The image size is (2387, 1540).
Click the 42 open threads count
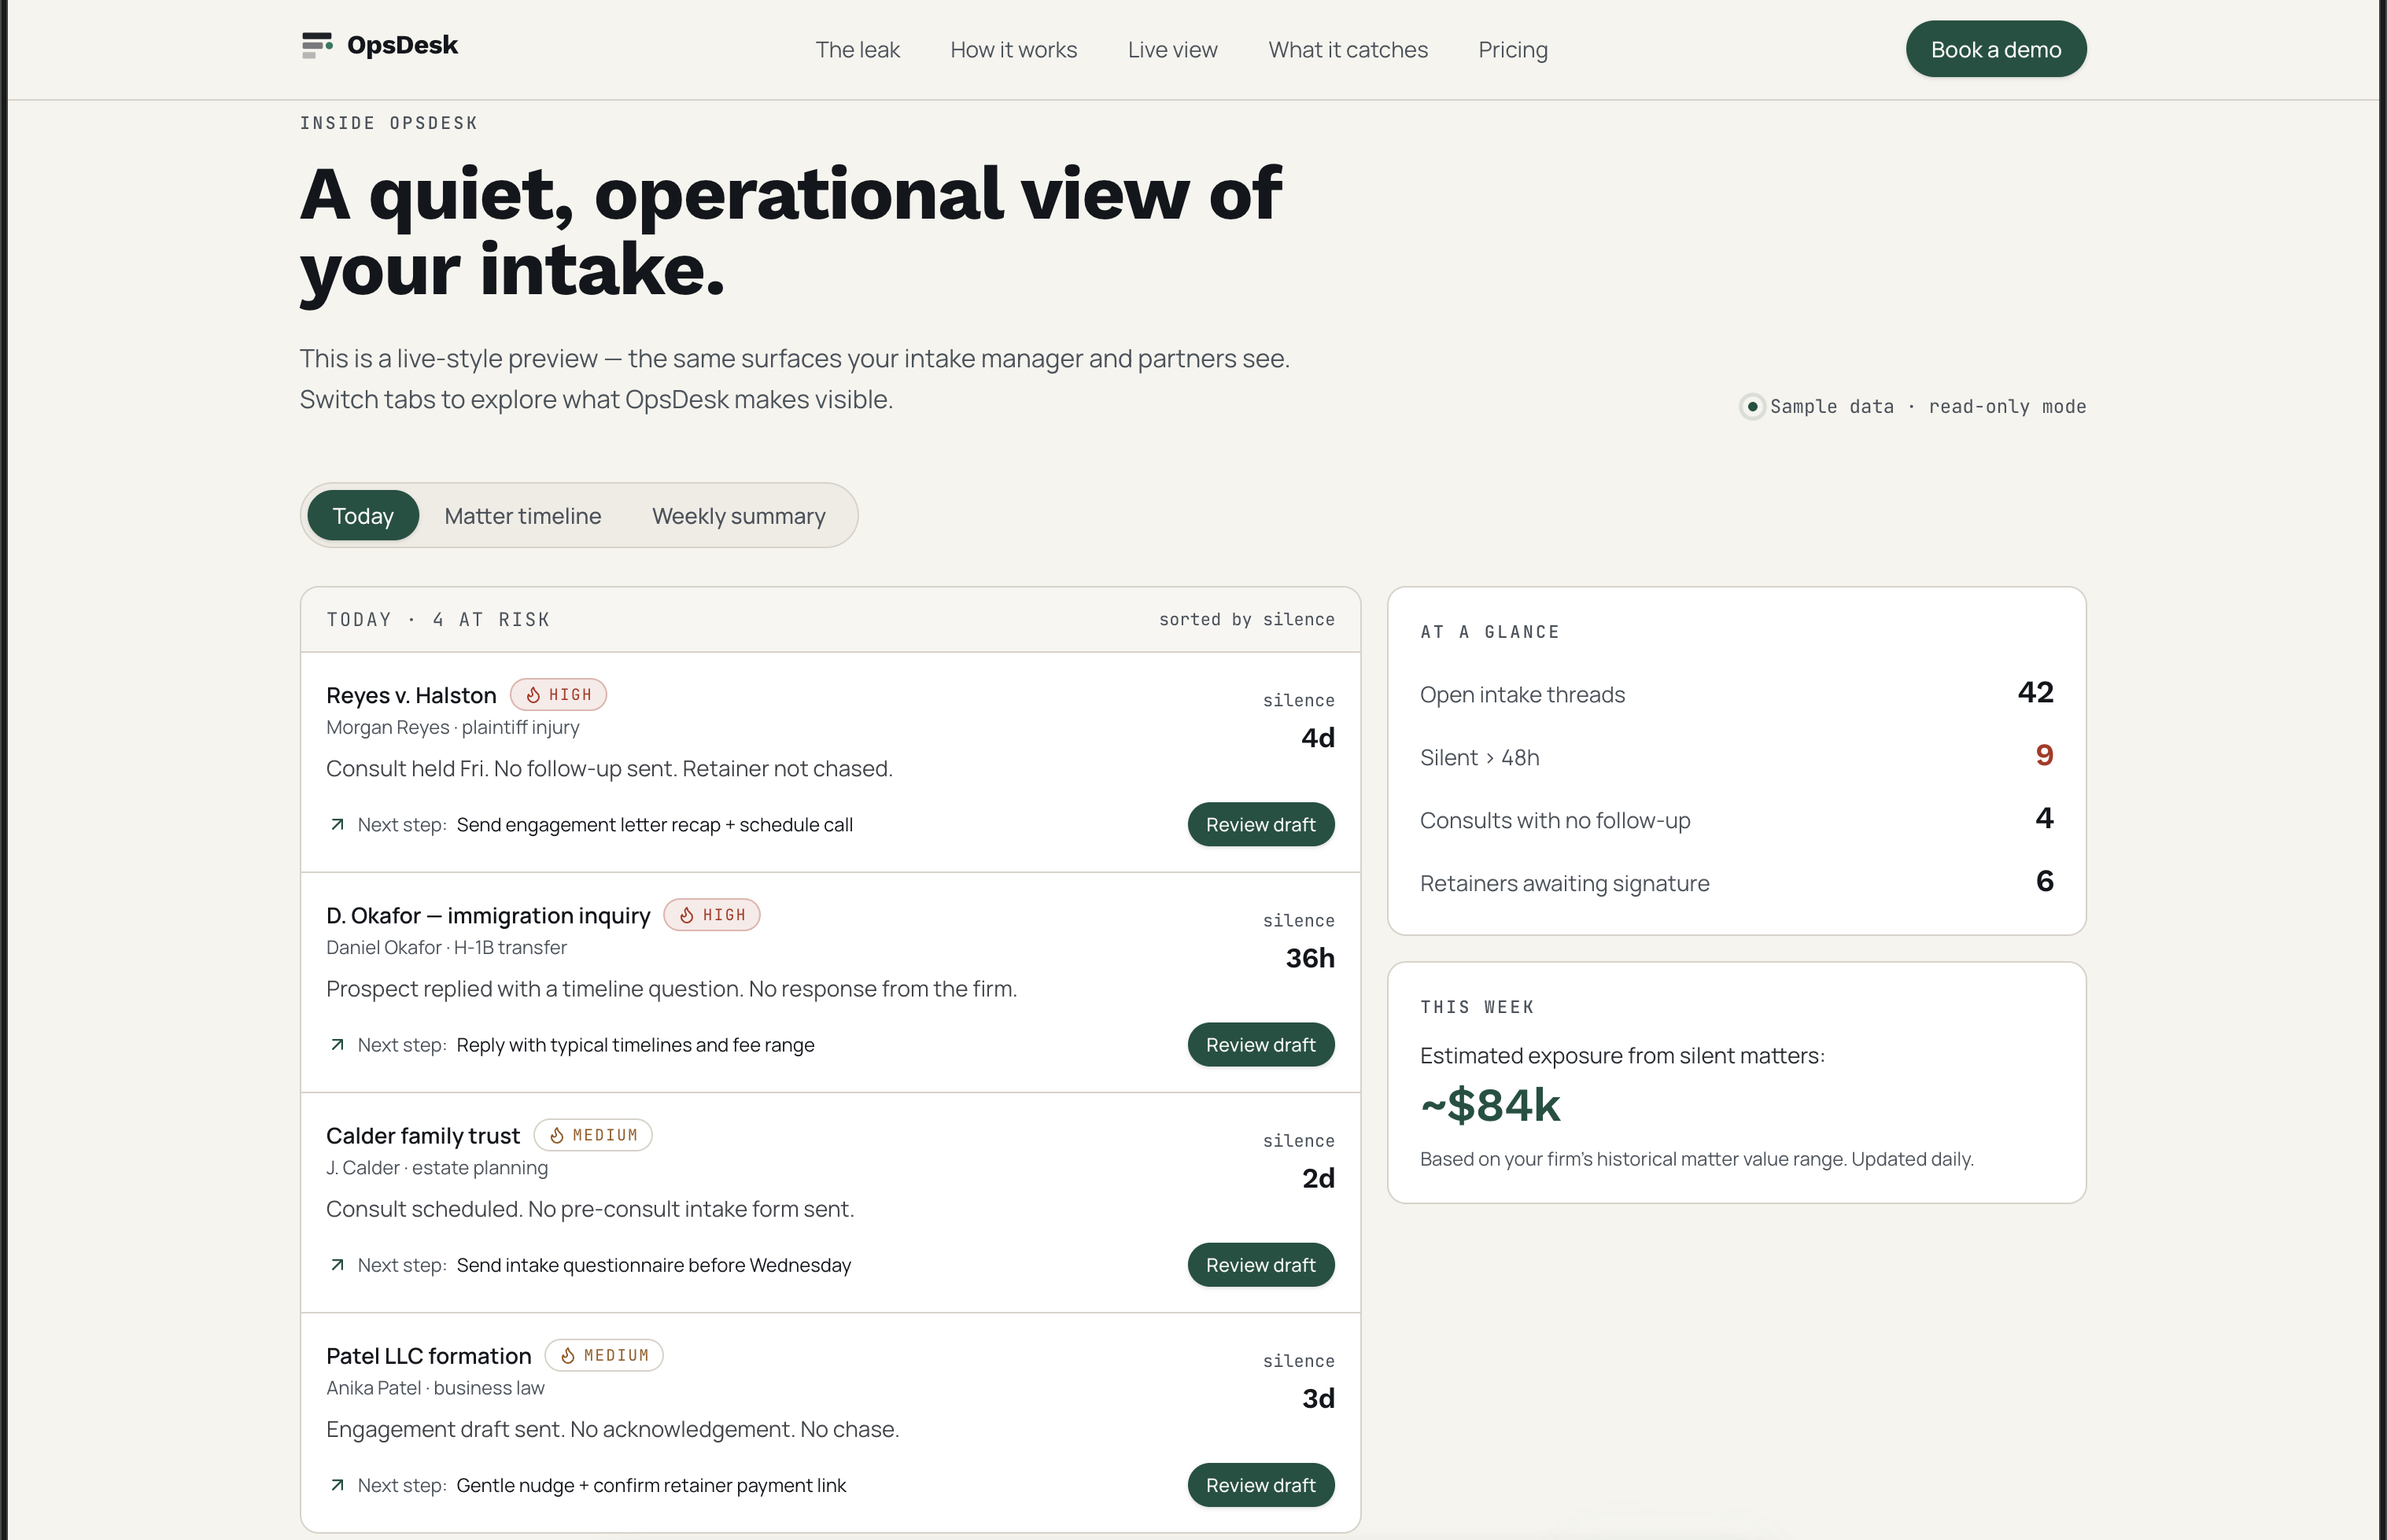tap(2036, 692)
